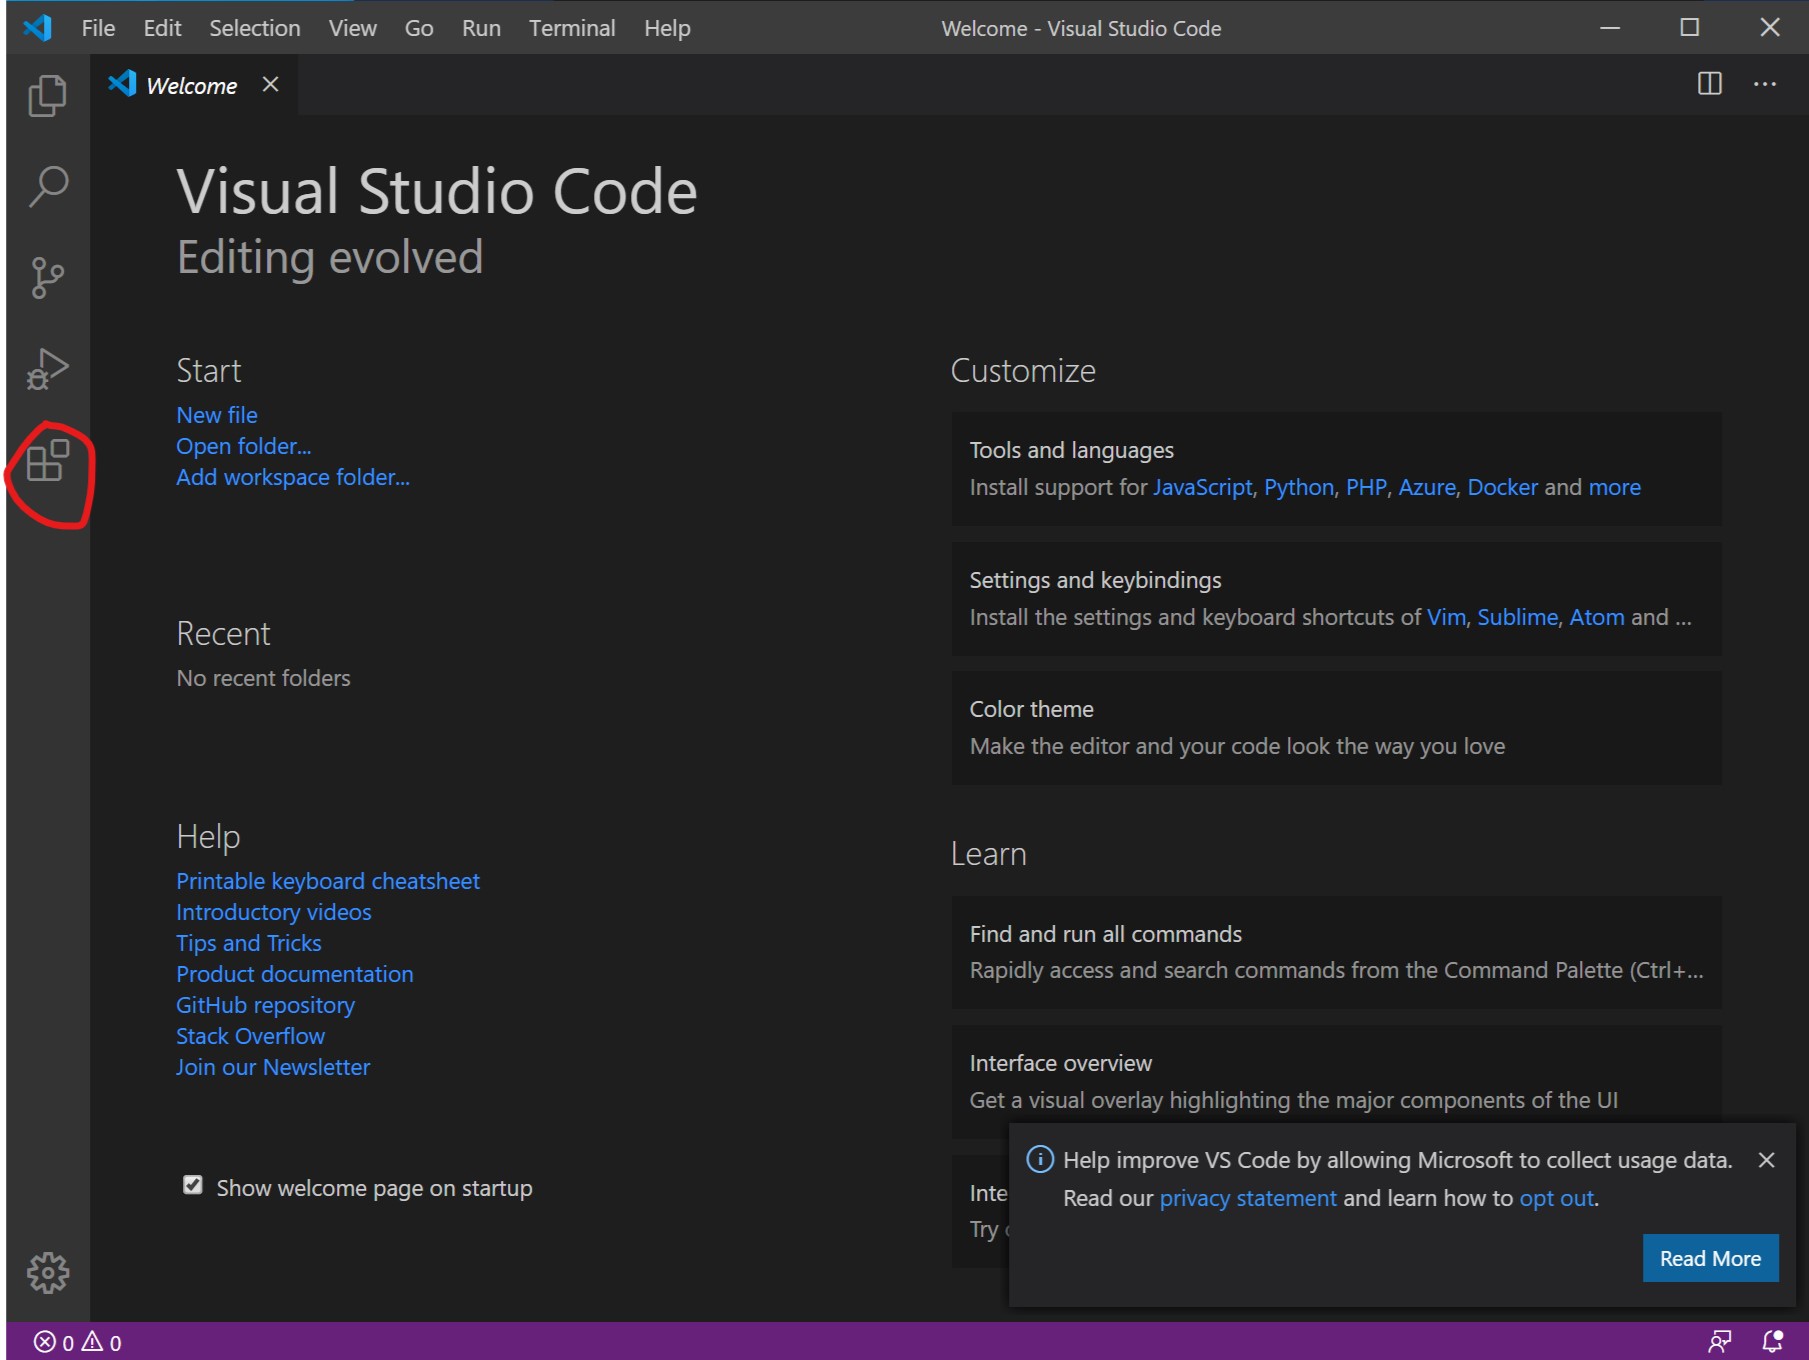1809x1360 pixels.
Task: Open the Source Control view
Action: click(x=47, y=278)
